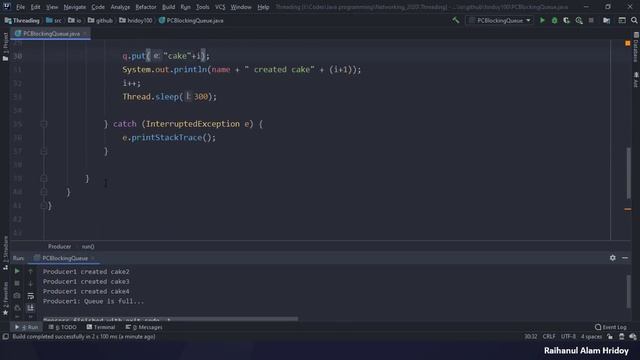The height and width of the screenshot is (360, 640).
Task: Toggle soft-wrap in Run console
Action: [30, 296]
